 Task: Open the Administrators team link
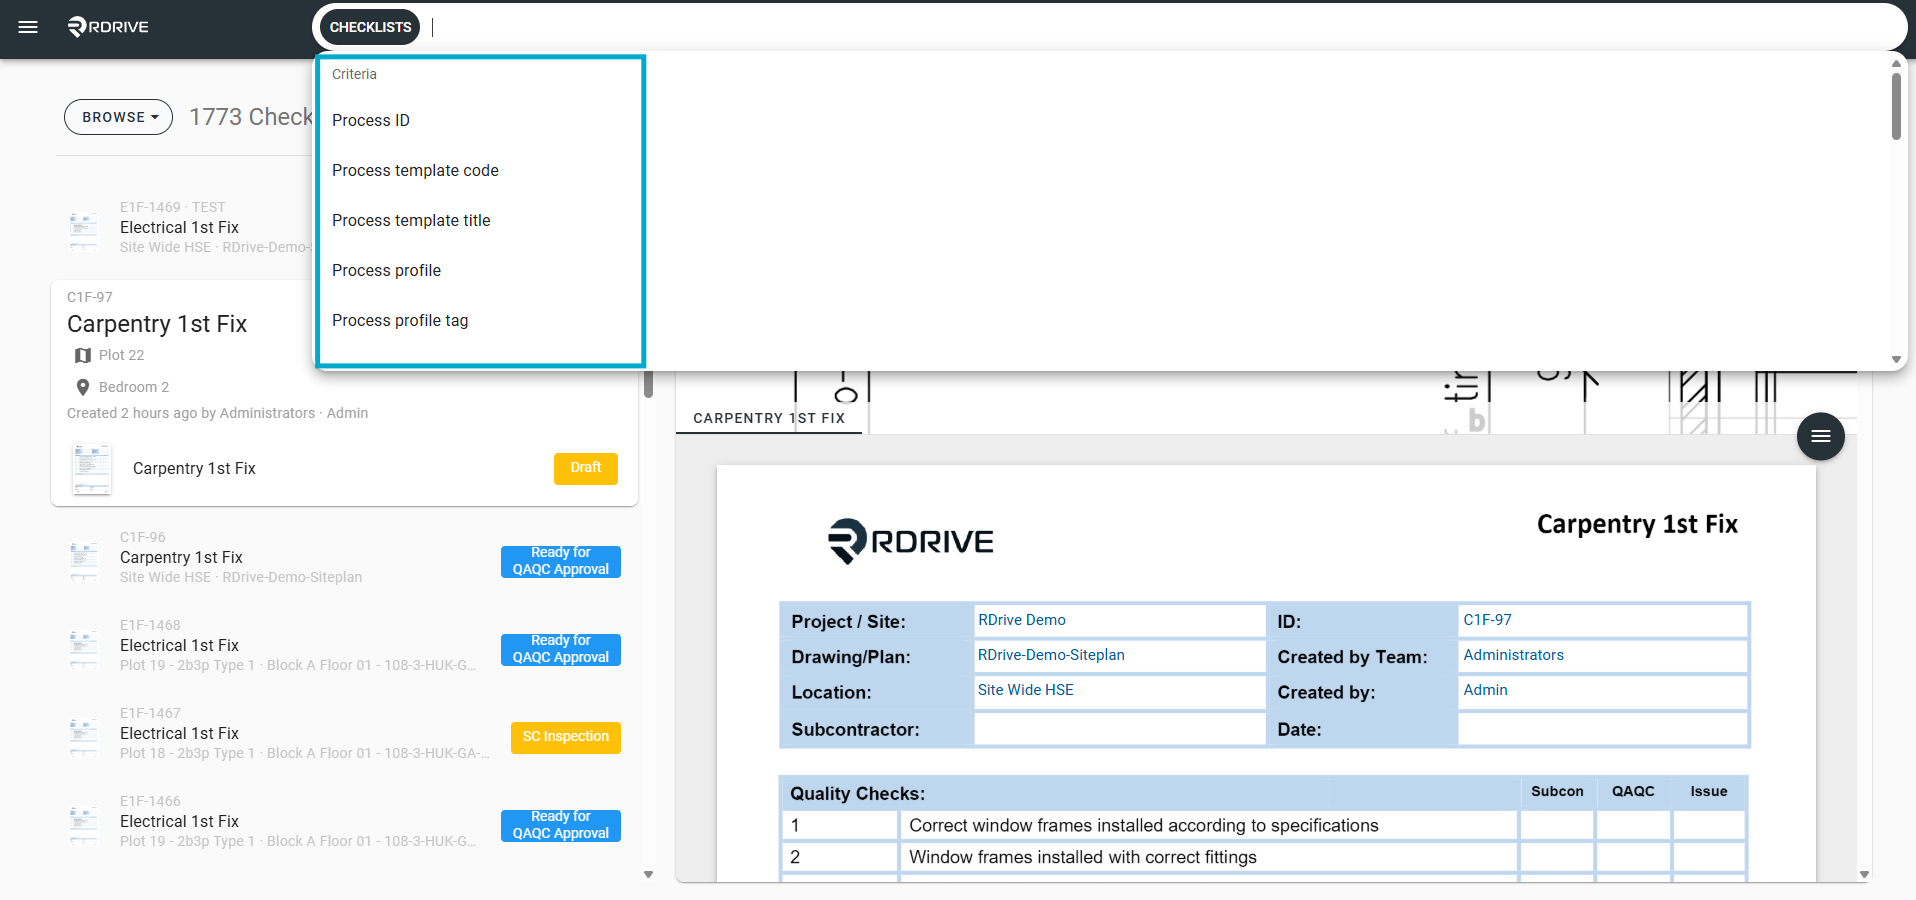click(x=1514, y=655)
